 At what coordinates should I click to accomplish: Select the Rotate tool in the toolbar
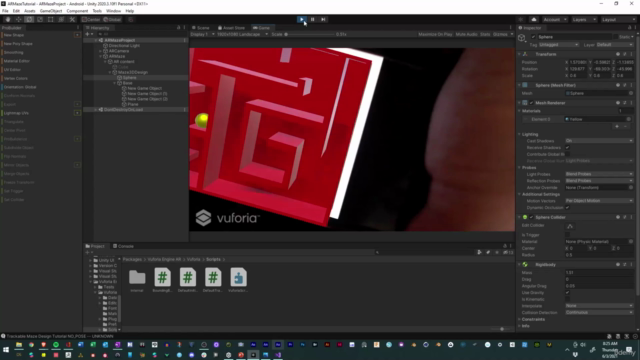pyautogui.click(x=29, y=19)
